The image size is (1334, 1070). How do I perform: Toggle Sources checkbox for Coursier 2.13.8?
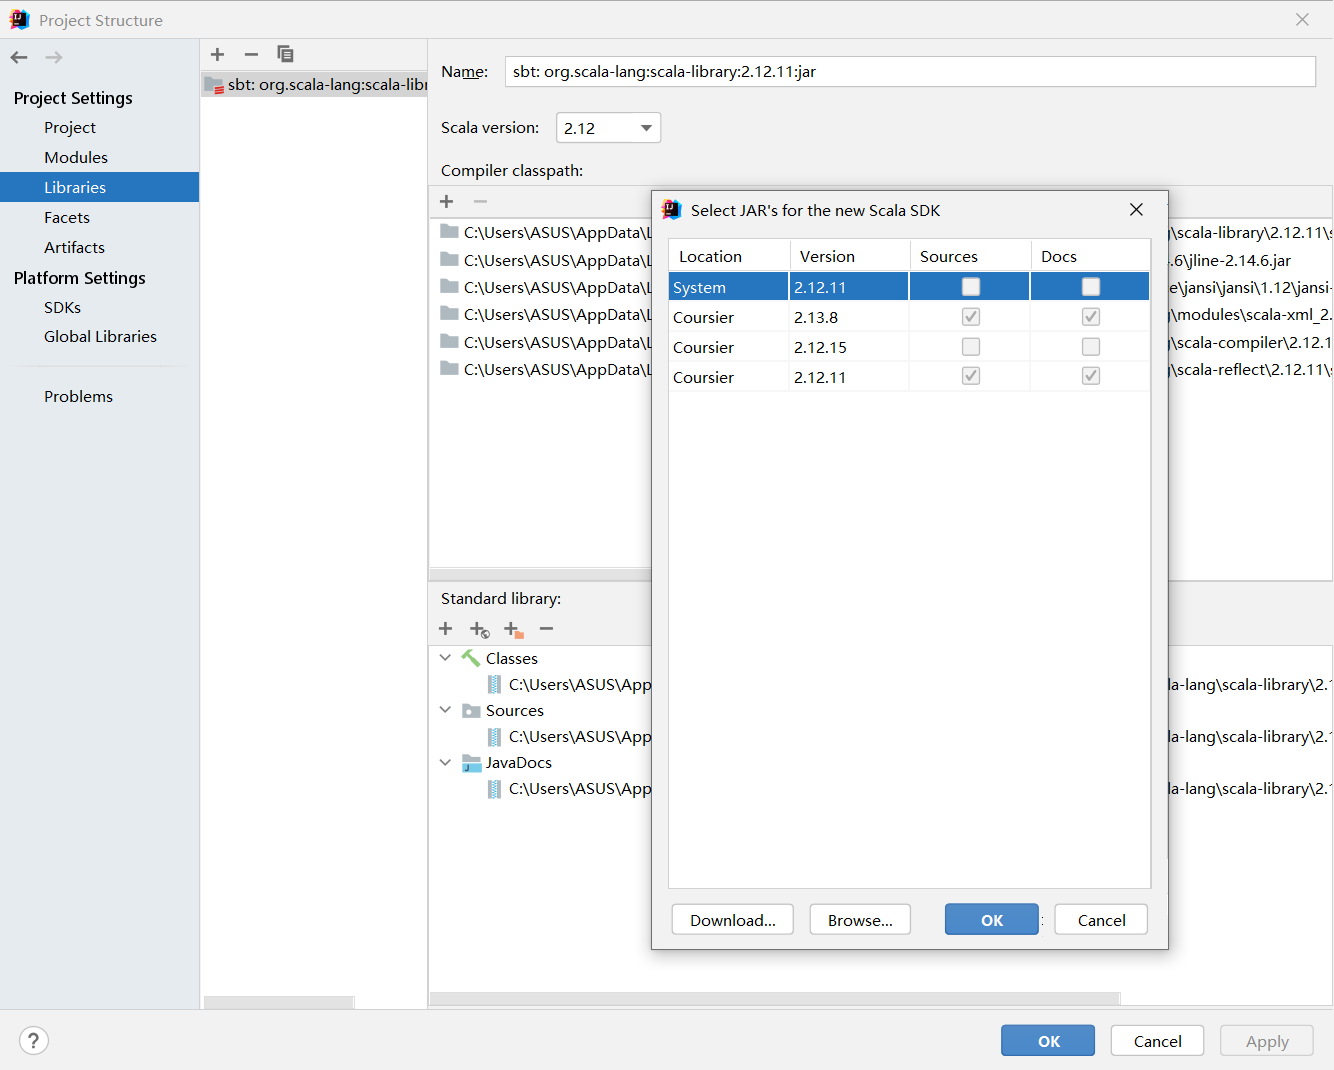point(970,317)
